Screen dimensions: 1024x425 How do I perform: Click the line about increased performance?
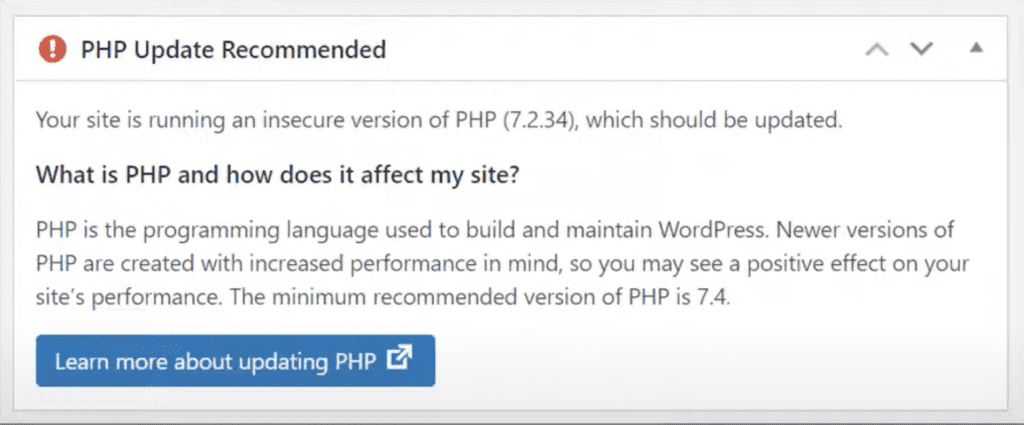pos(502,264)
